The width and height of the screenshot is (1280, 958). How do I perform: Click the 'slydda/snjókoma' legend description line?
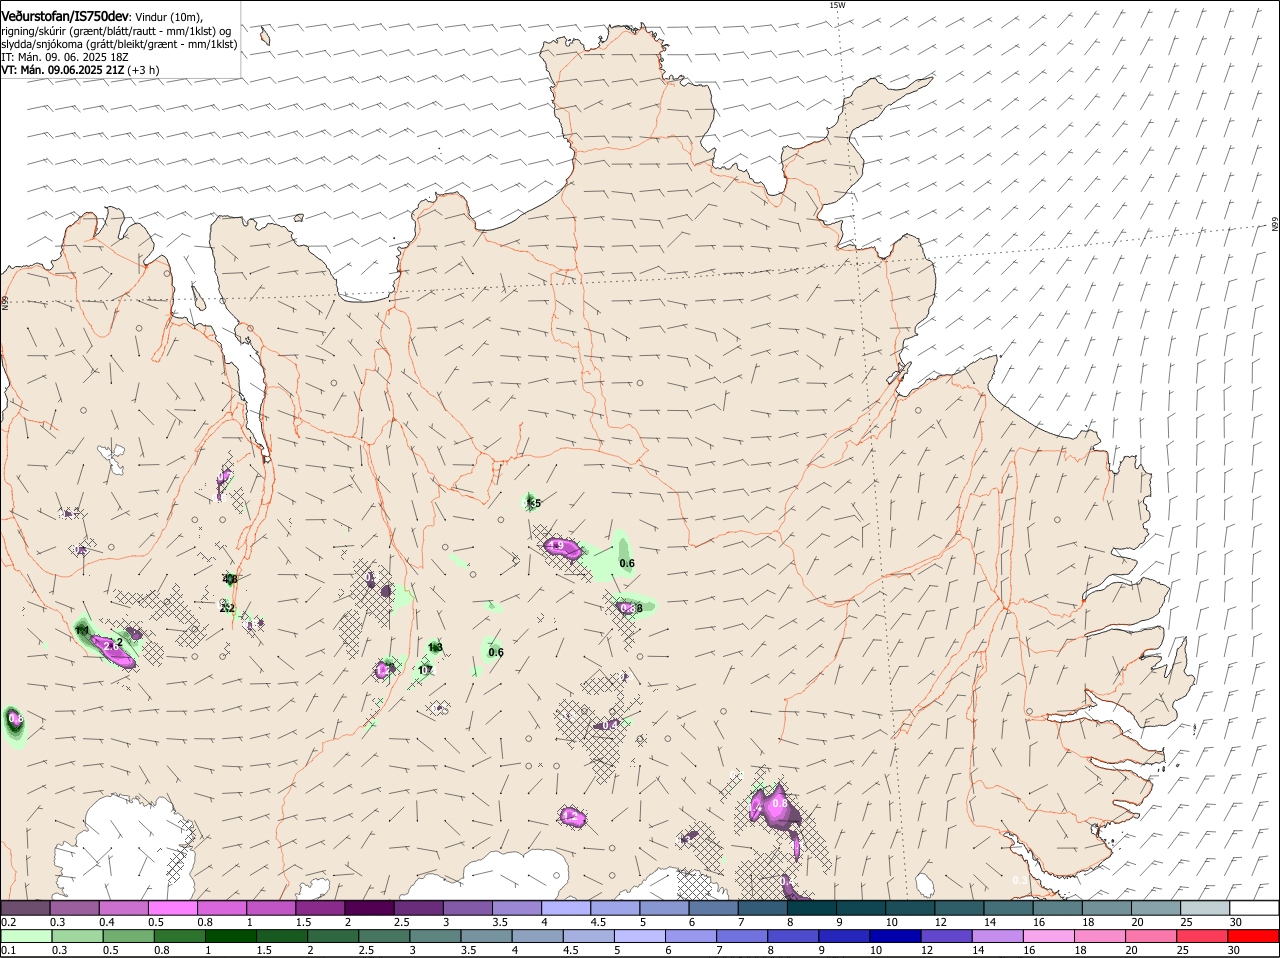coord(119,44)
